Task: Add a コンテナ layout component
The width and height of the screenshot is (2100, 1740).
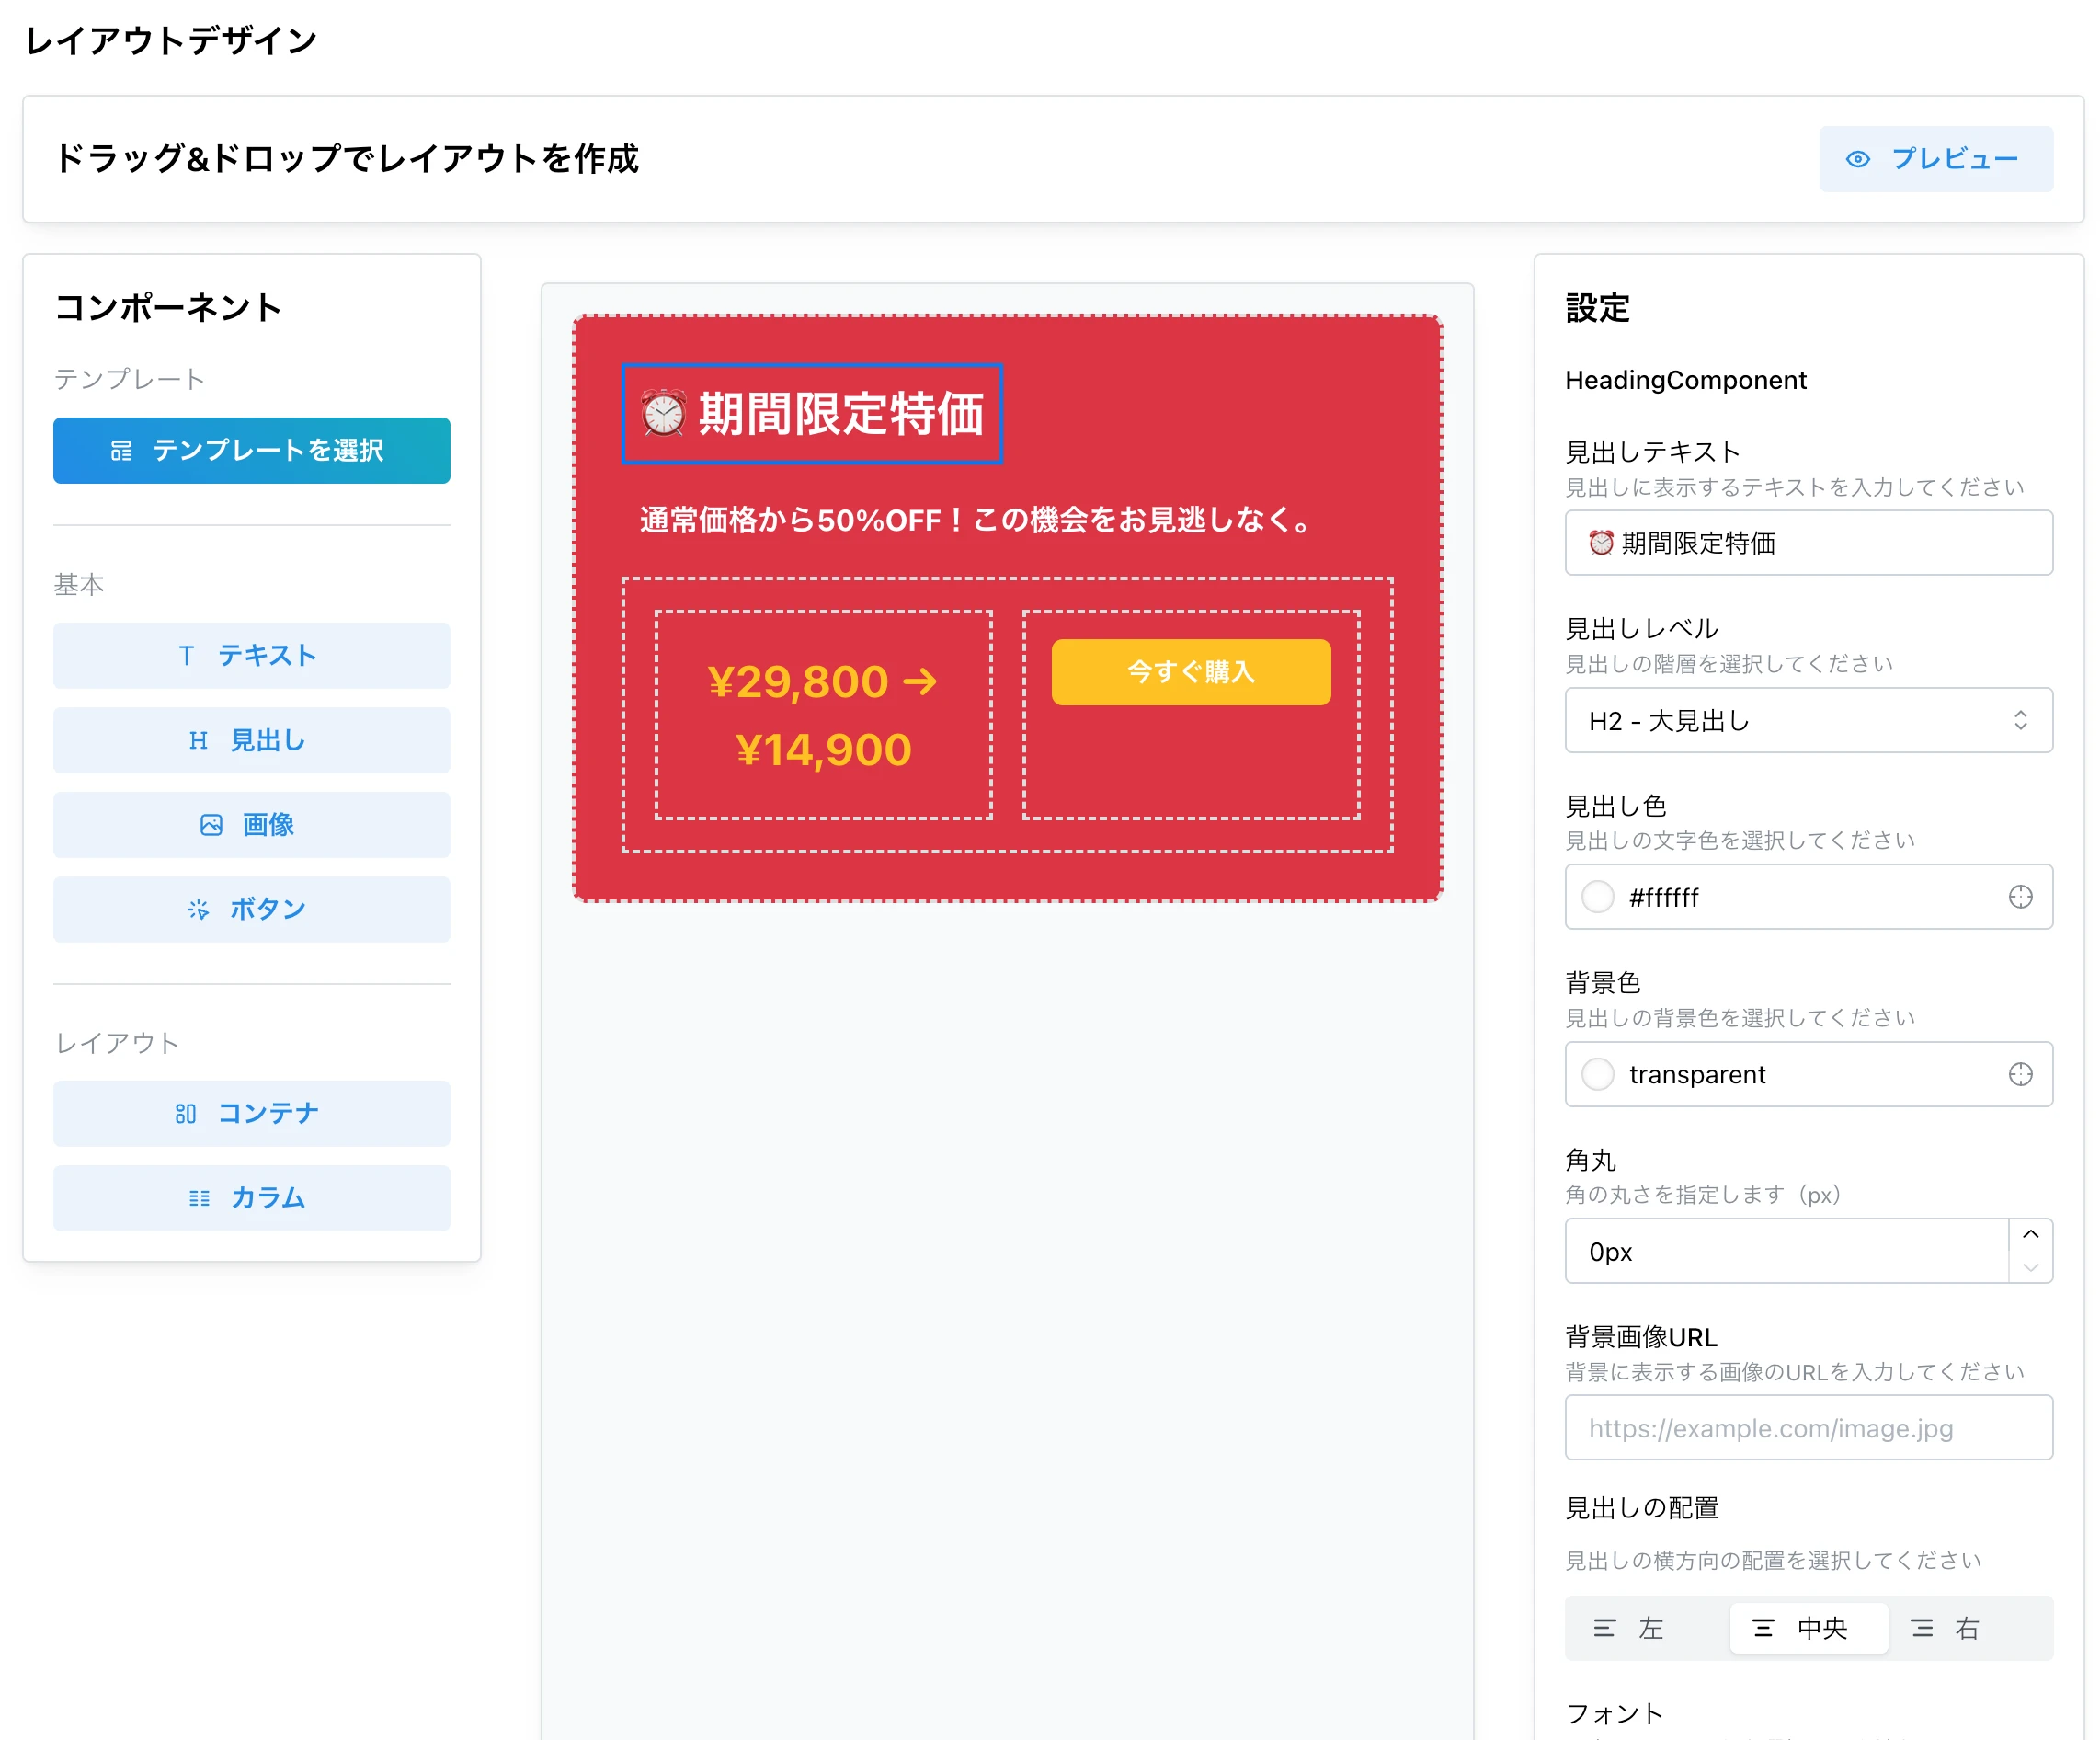Action: coord(251,1113)
